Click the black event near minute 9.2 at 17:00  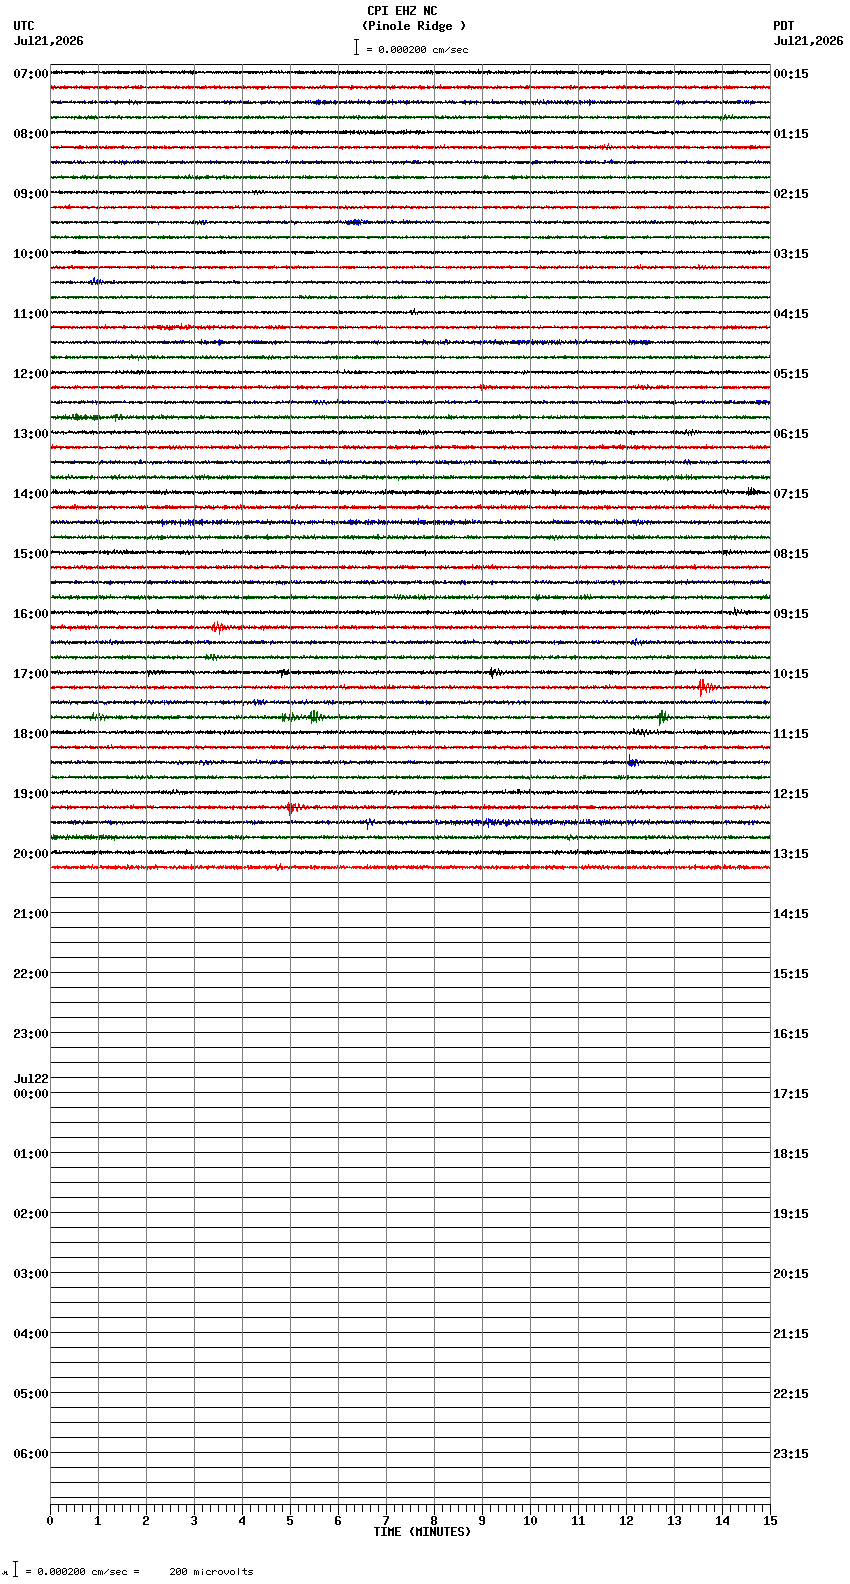pyautogui.click(x=493, y=672)
